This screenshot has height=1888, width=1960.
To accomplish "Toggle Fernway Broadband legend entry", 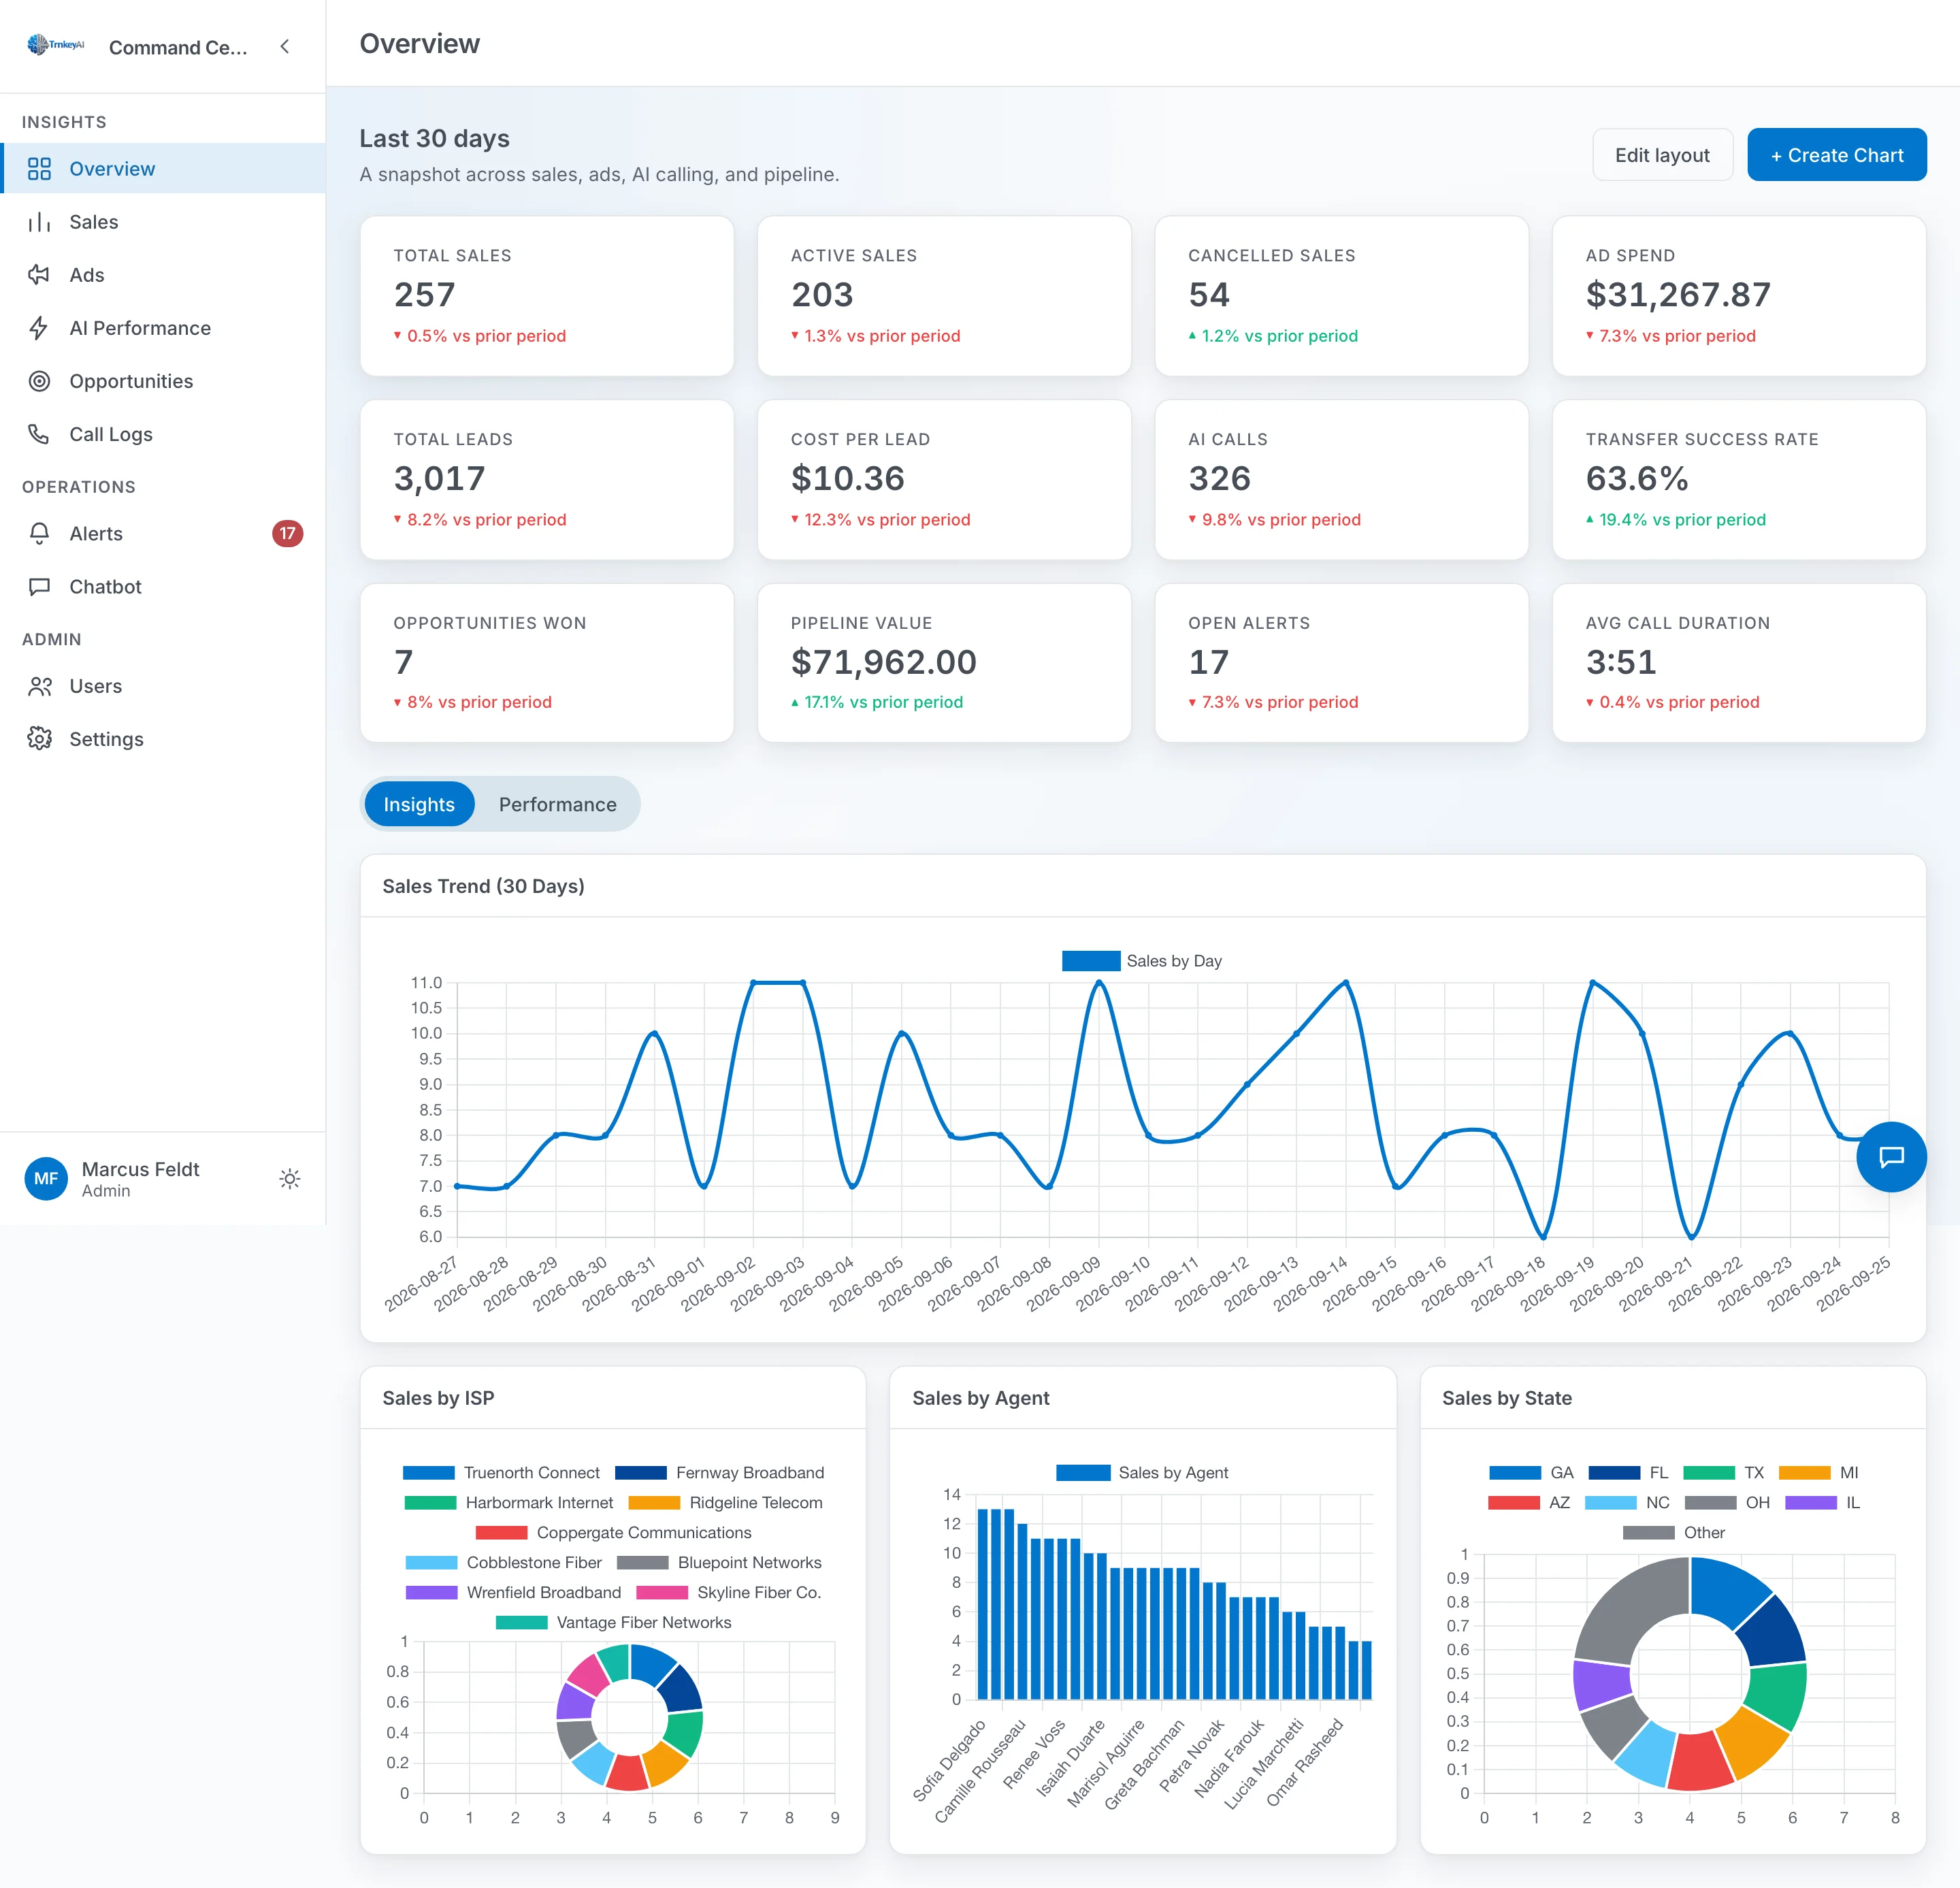I will [x=720, y=1473].
